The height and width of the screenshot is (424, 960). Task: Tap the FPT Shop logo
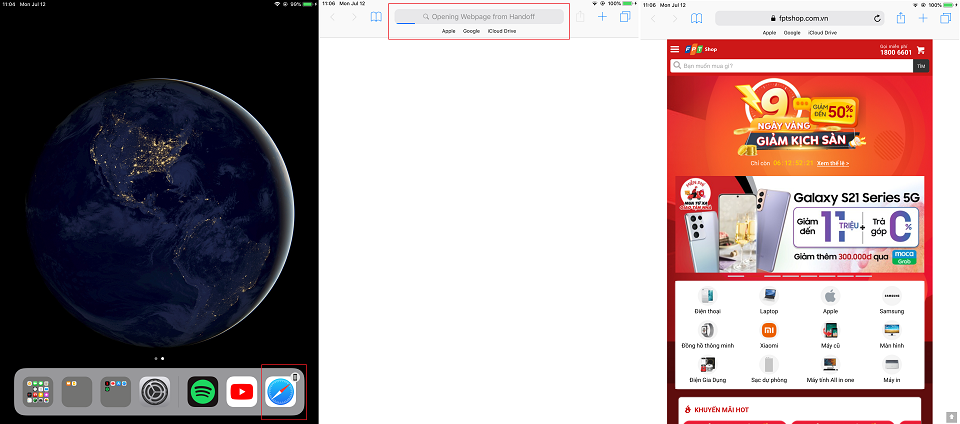[701, 49]
